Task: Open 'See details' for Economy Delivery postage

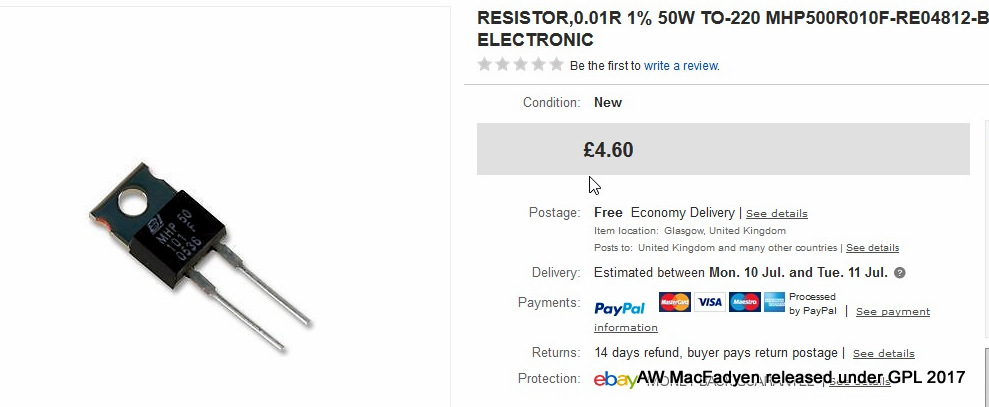Action: pyautogui.click(x=776, y=214)
